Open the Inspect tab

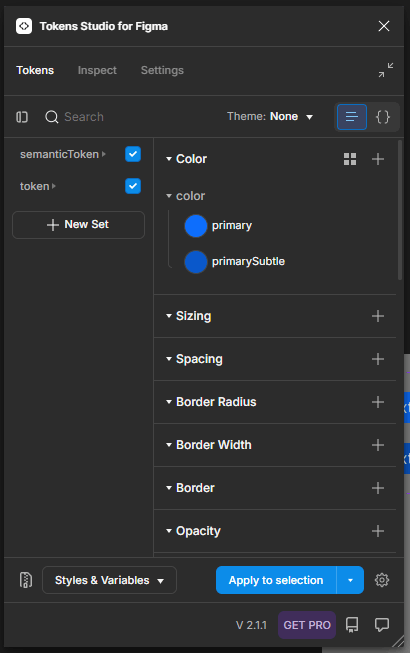97,70
